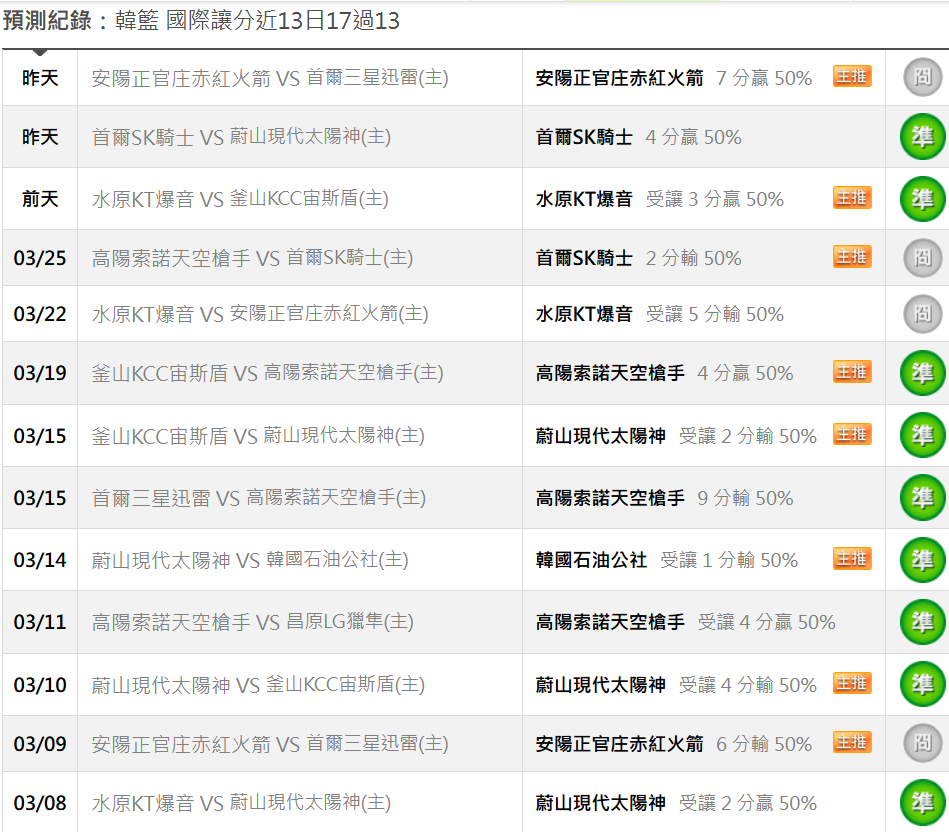Screen dimensions: 949x832
Task: Click prediction 安陽正官庄赤紅火箭 7分贏 50%
Action: click(674, 78)
